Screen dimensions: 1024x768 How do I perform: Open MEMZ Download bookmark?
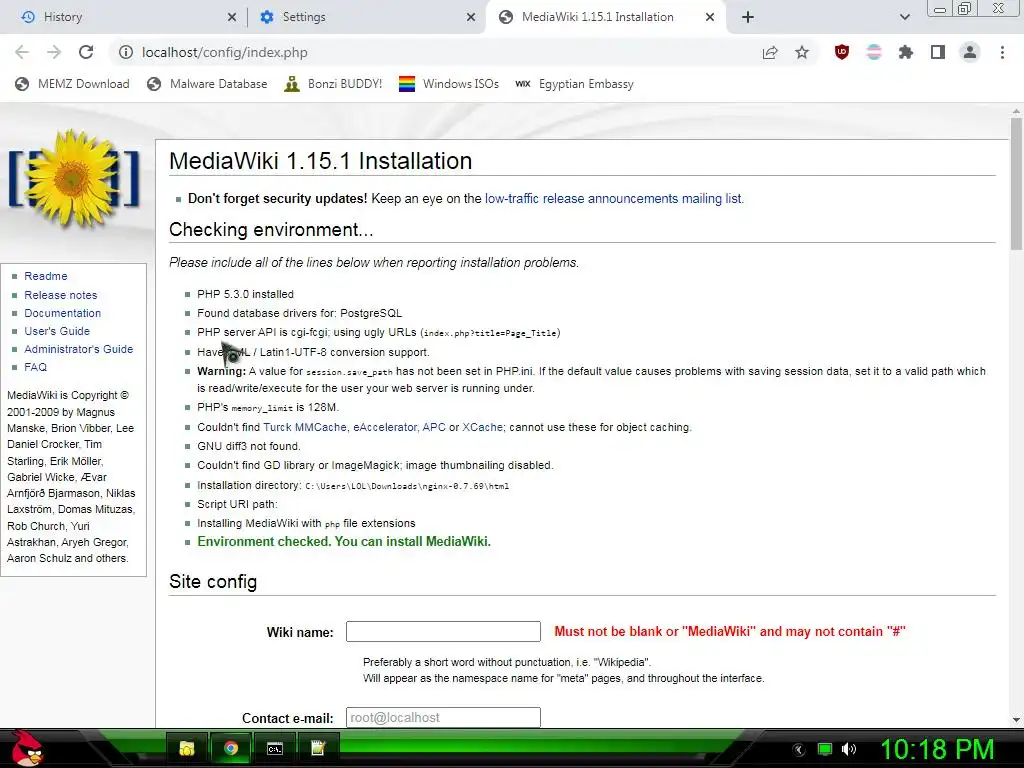72,84
